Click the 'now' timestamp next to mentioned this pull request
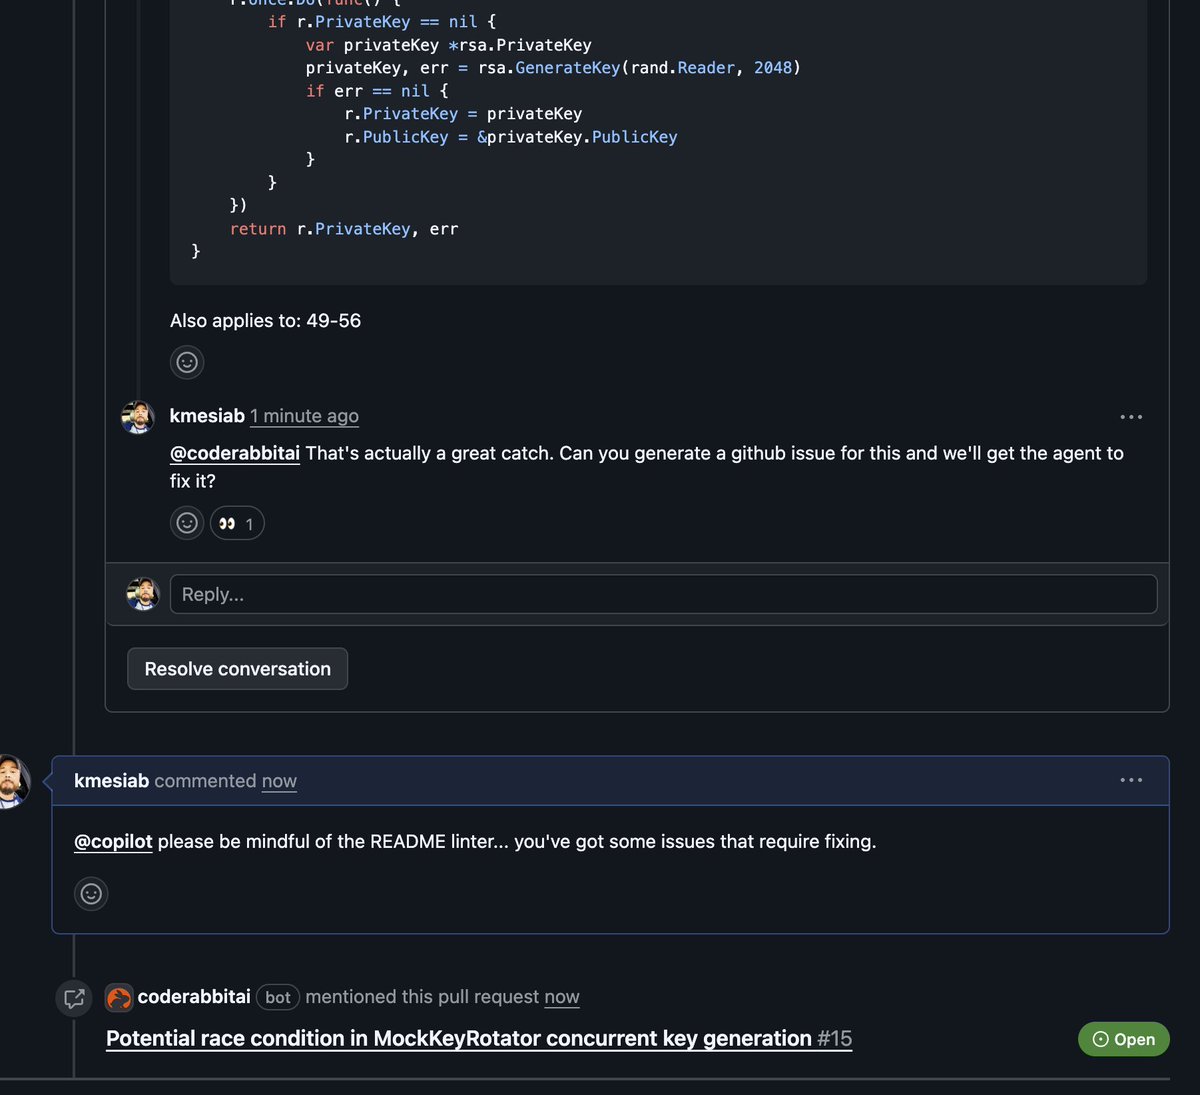 (x=562, y=997)
